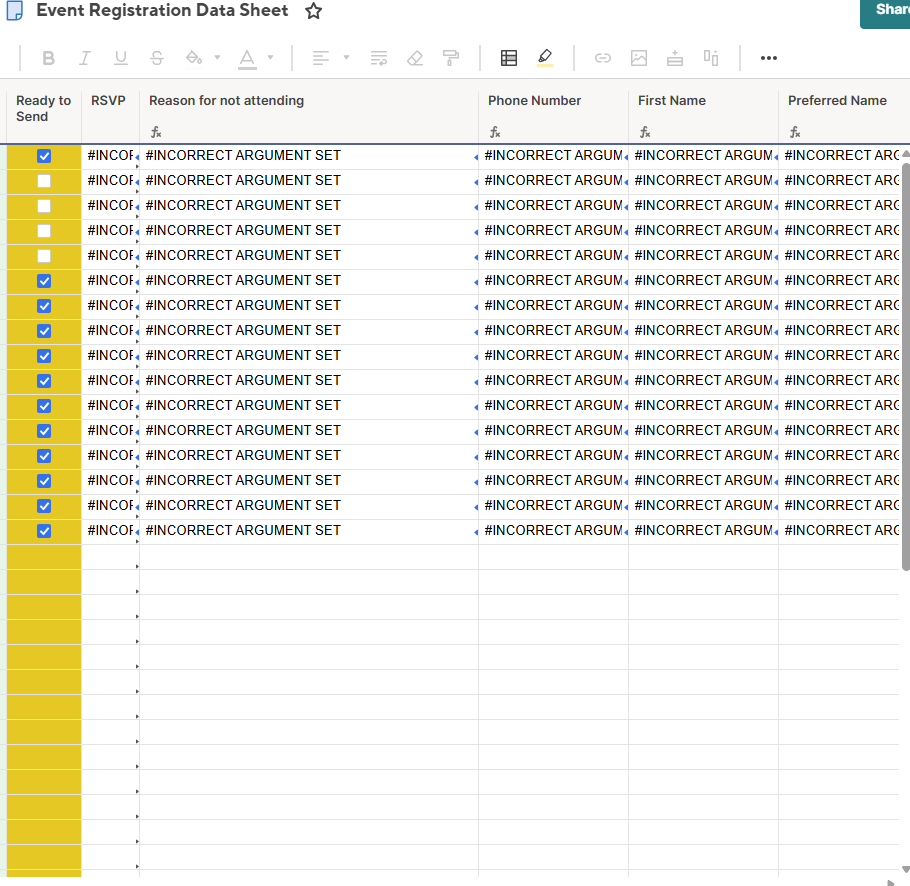The height and width of the screenshot is (886, 910).
Task: Click the scroll down arrow of the grid
Action: tap(905, 869)
